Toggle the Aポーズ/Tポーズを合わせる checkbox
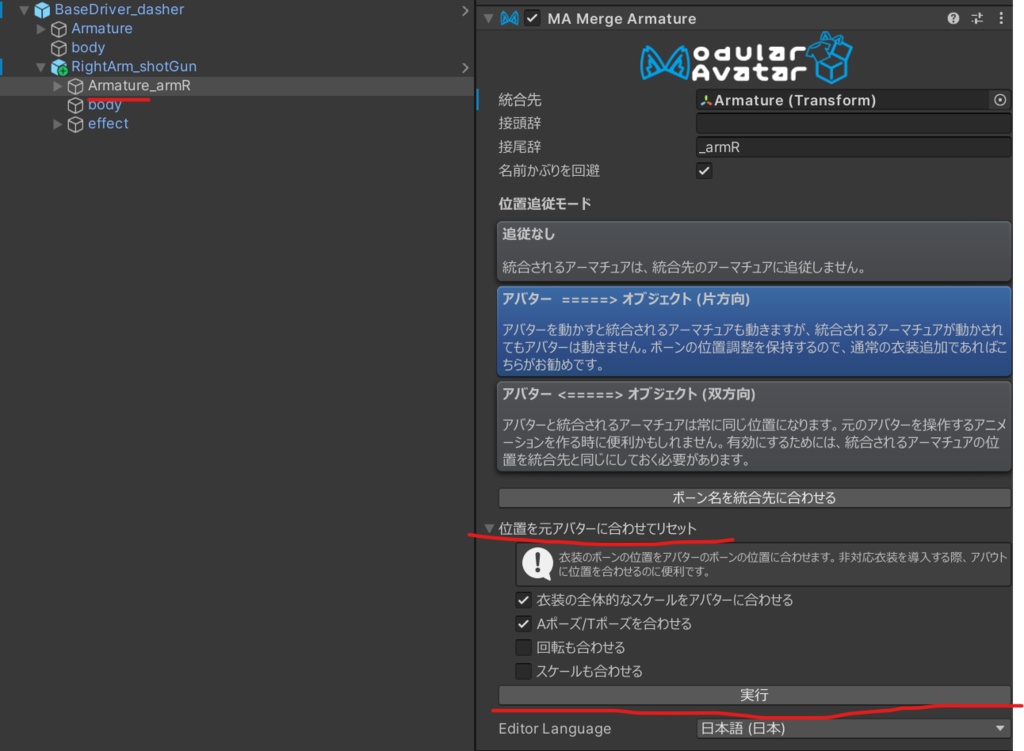The image size is (1024, 751). (523, 624)
